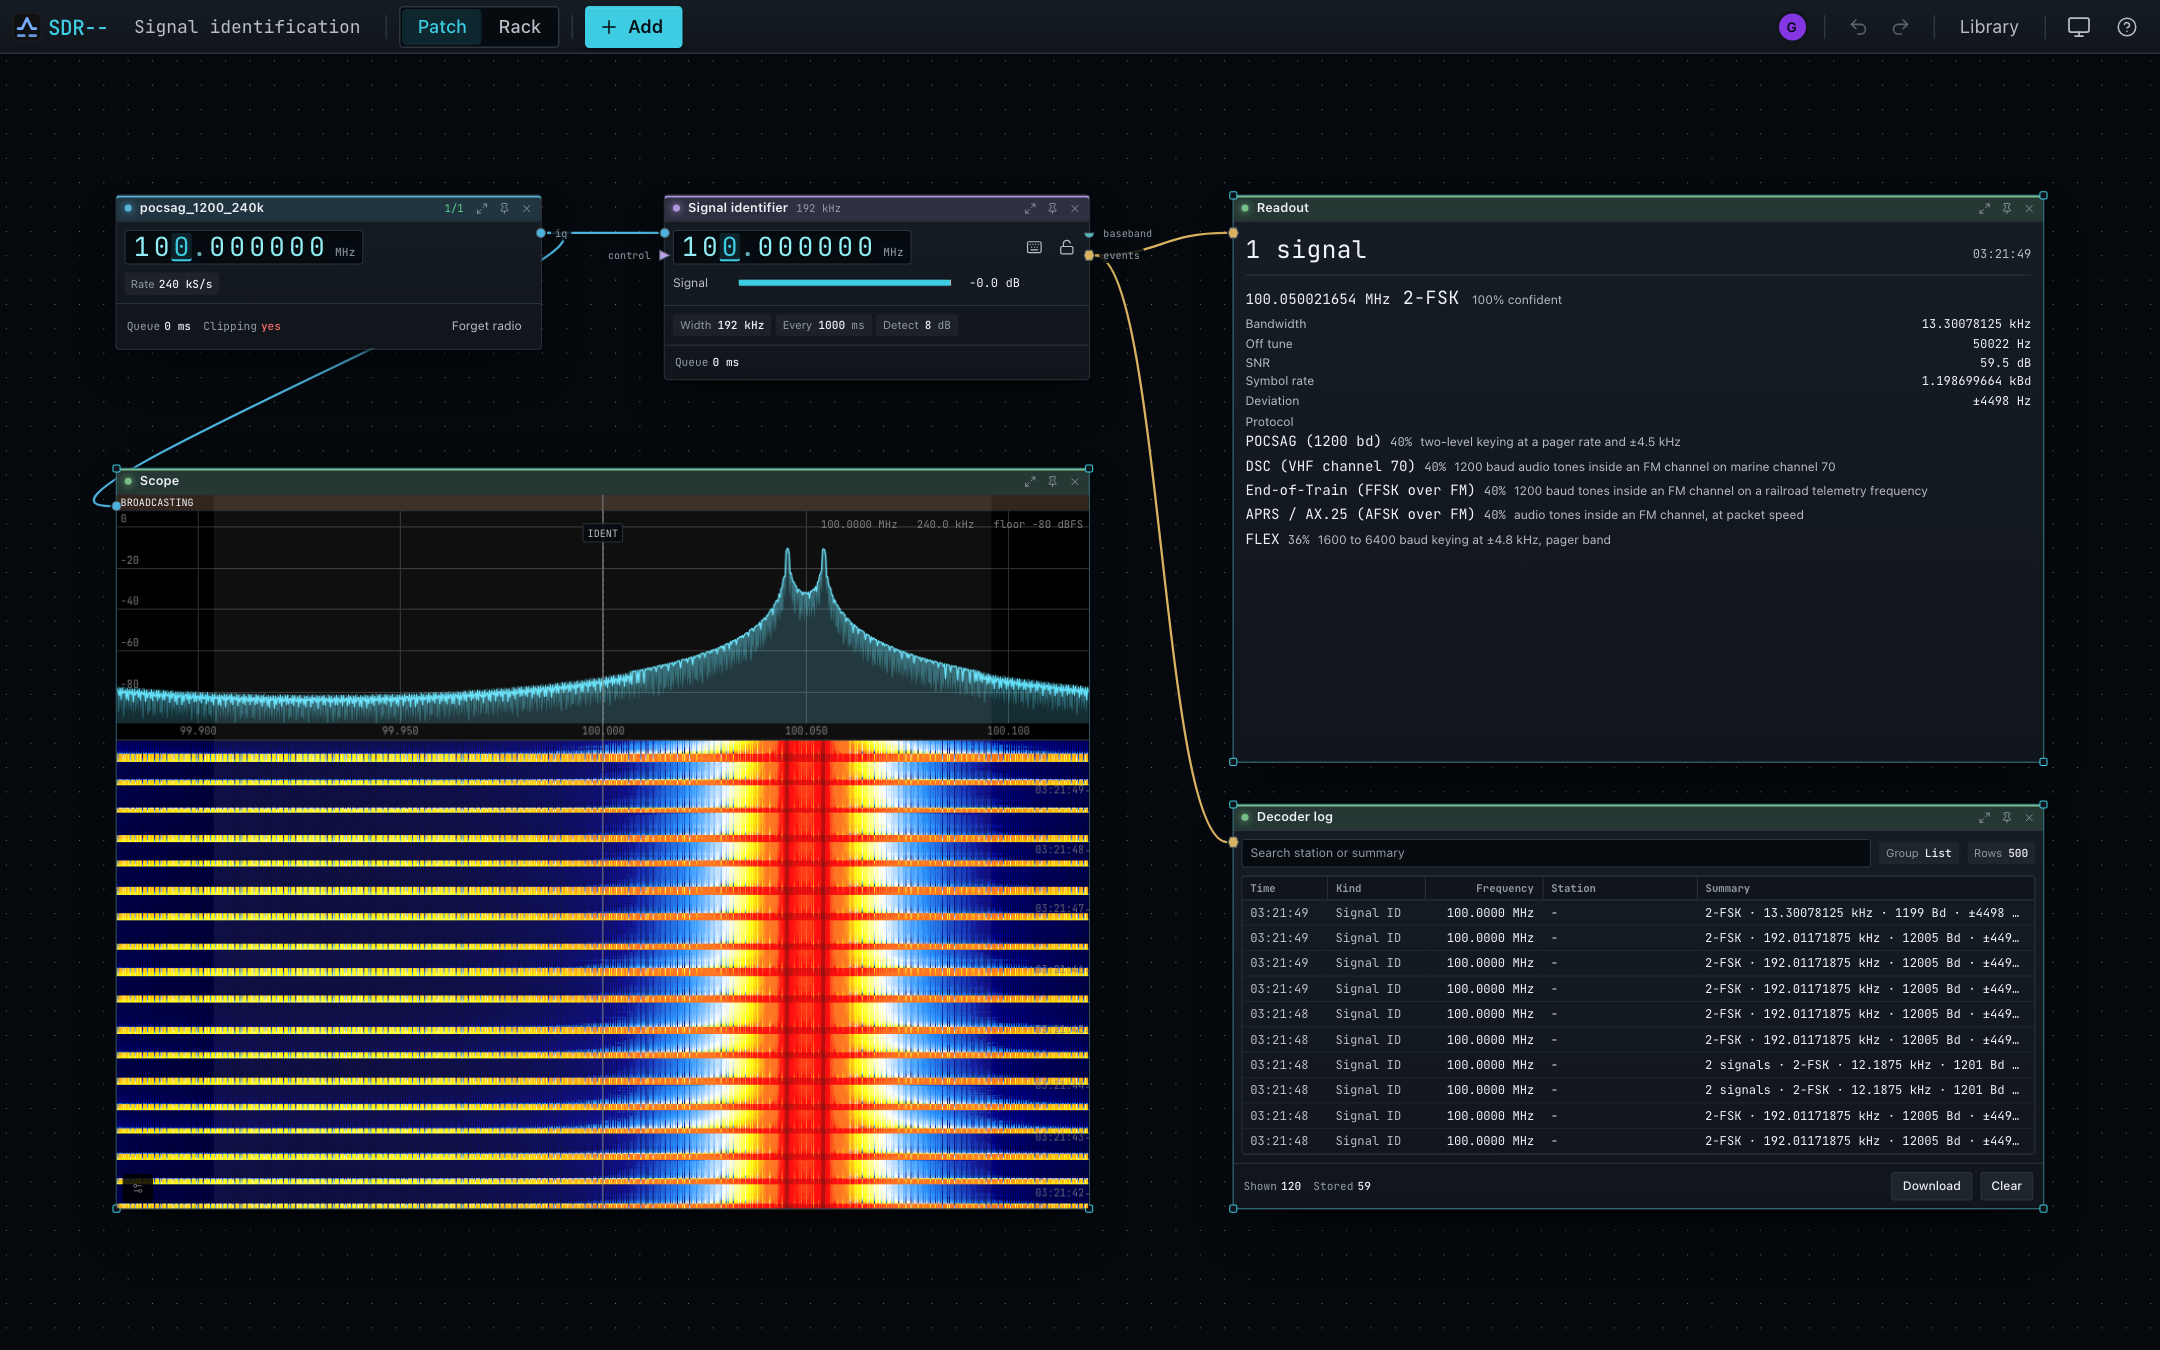Open the Group List selector
This screenshot has height=1350, width=2160.
point(1918,853)
